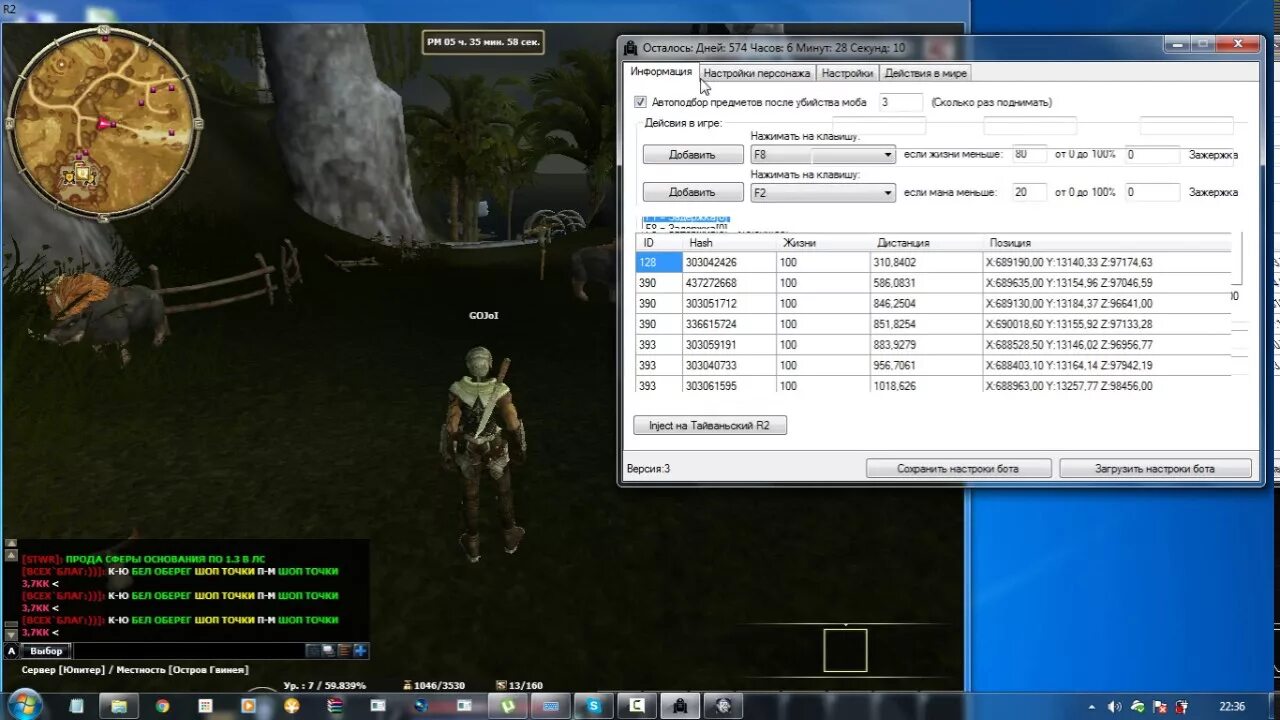Image resolution: width=1280 pixels, height=720 pixels.
Task: Click the mana threshold field with 20
Action: (x=1029, y=192)
